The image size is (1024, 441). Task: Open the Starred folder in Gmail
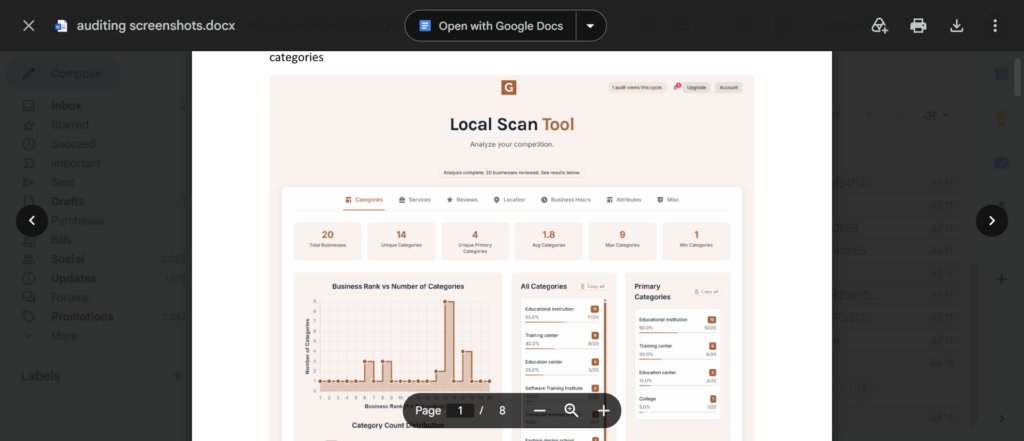click(70, 124)
